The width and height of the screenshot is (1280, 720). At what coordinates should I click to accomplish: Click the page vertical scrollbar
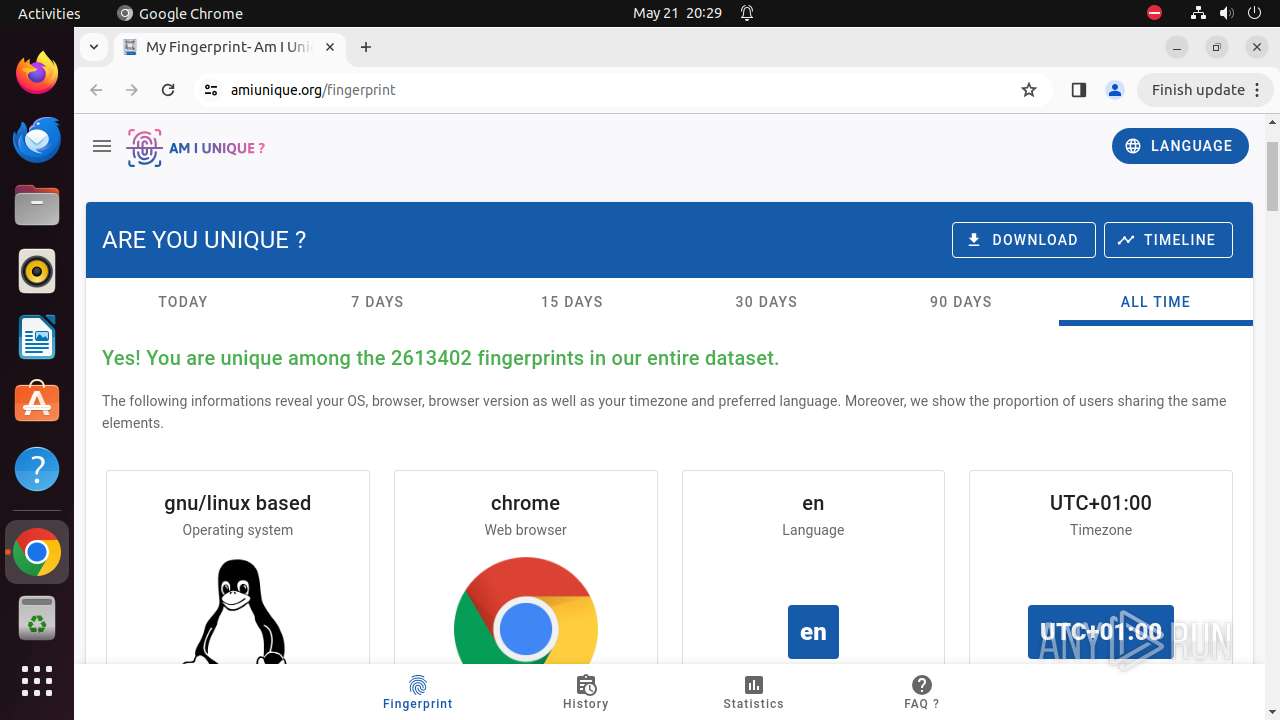tap(1273, 175)
